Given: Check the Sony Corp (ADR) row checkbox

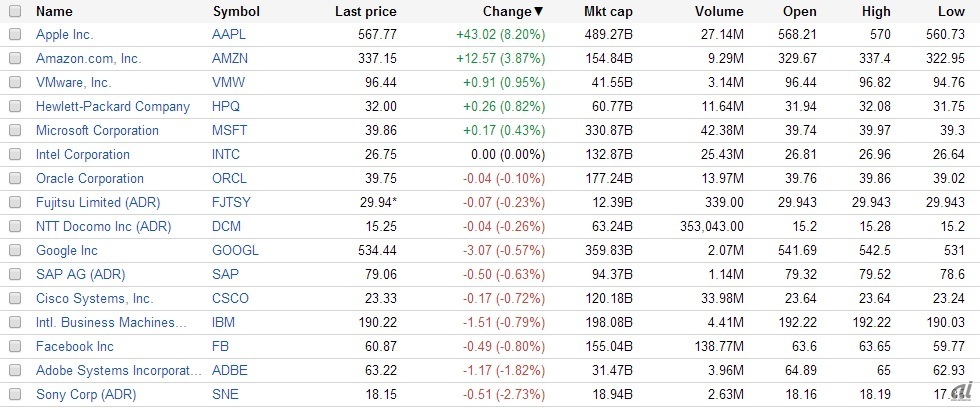Looking at the screenshot, I should click(x=14, y=395).
